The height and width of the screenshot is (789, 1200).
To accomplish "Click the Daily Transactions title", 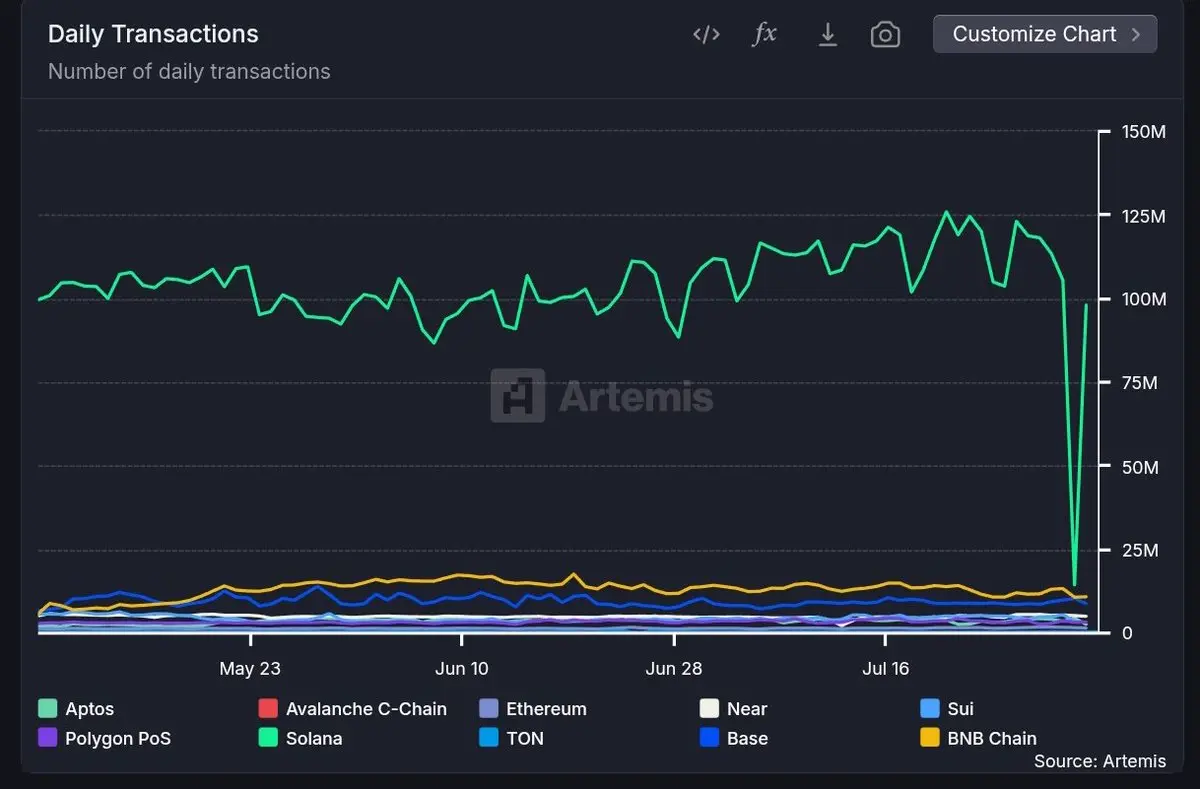I will pos(153,34).
